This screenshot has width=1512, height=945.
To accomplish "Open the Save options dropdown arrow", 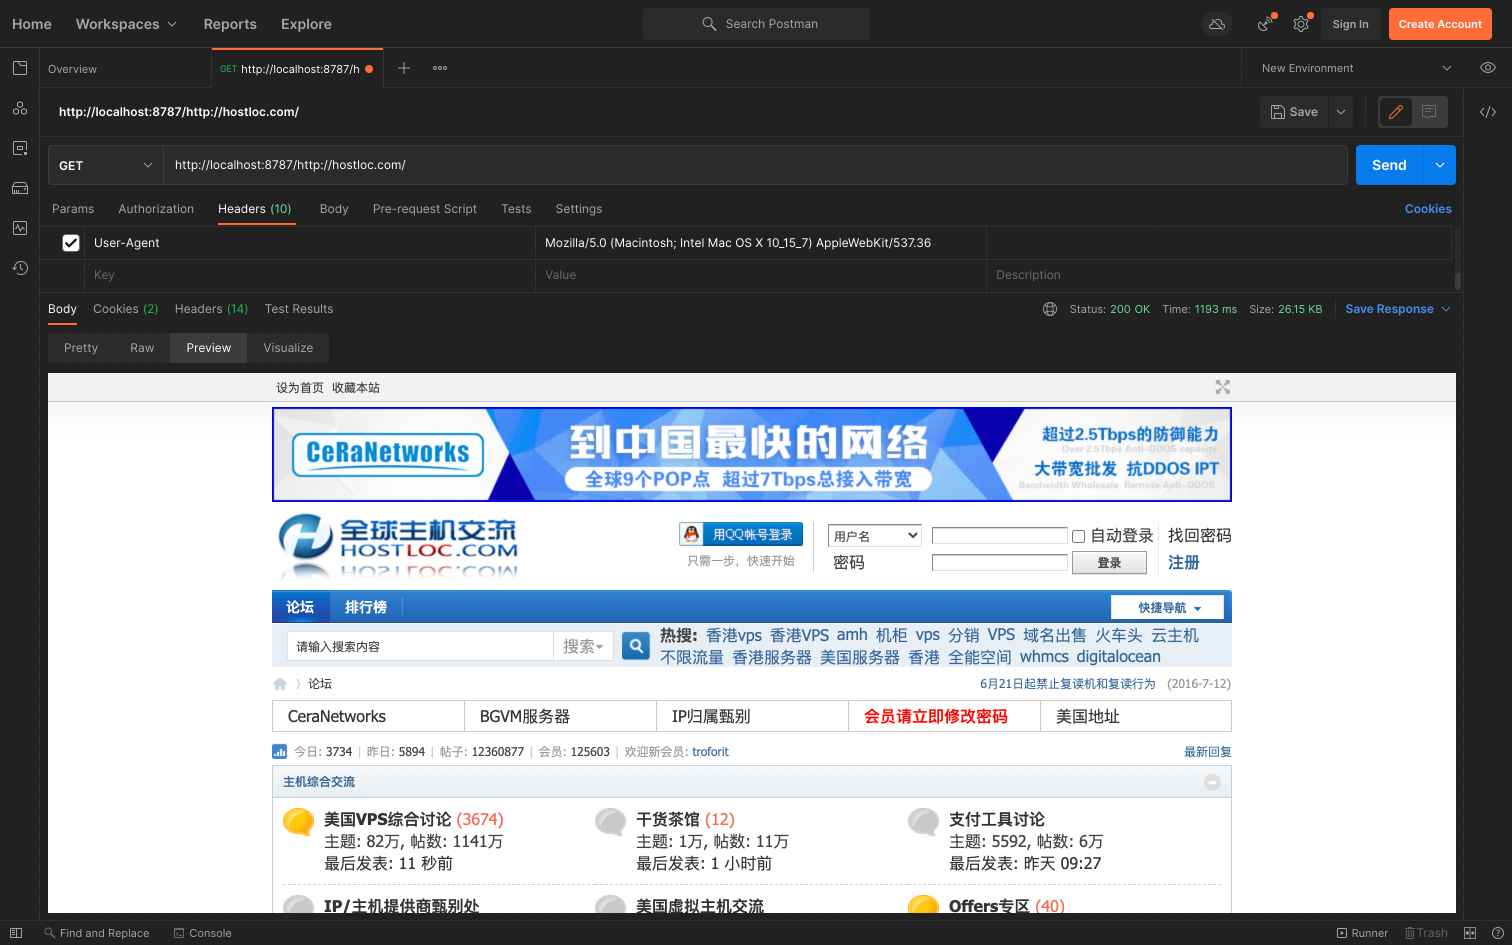I will [x=1341, y=112].
